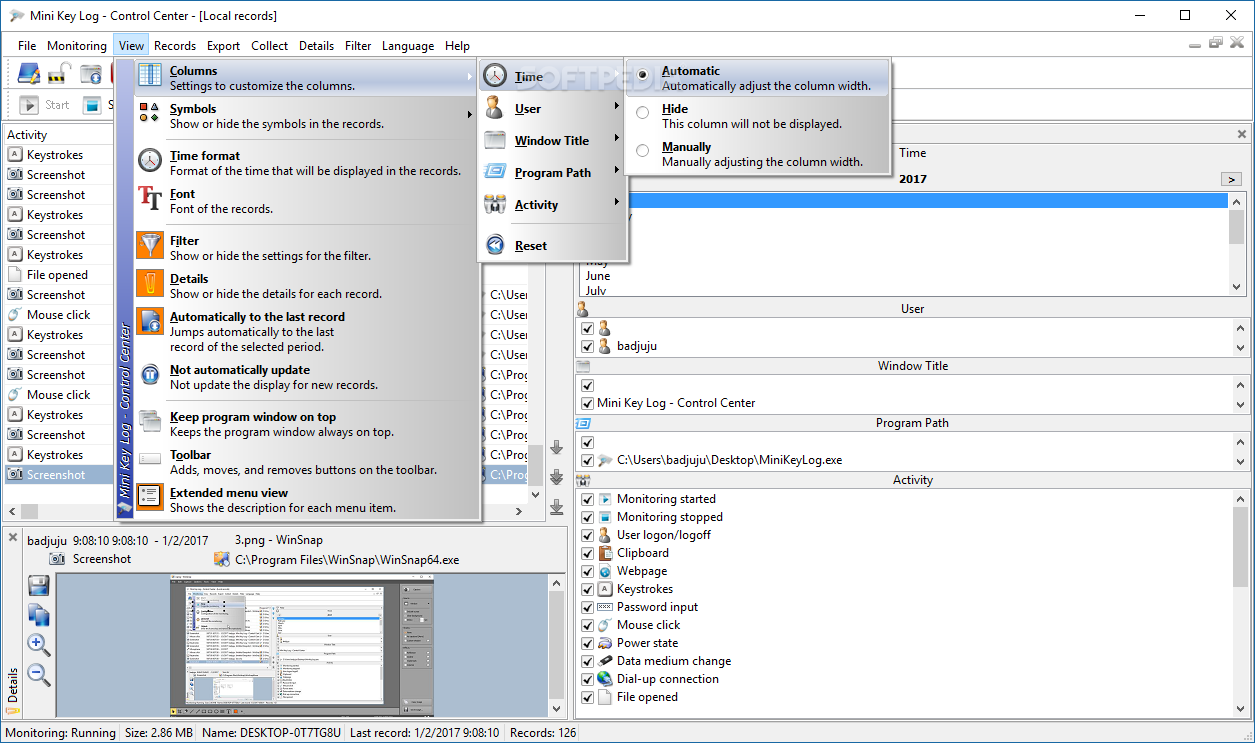Open the Language menu
This screenshot has width=1255, height=743.
click(408, 45)
